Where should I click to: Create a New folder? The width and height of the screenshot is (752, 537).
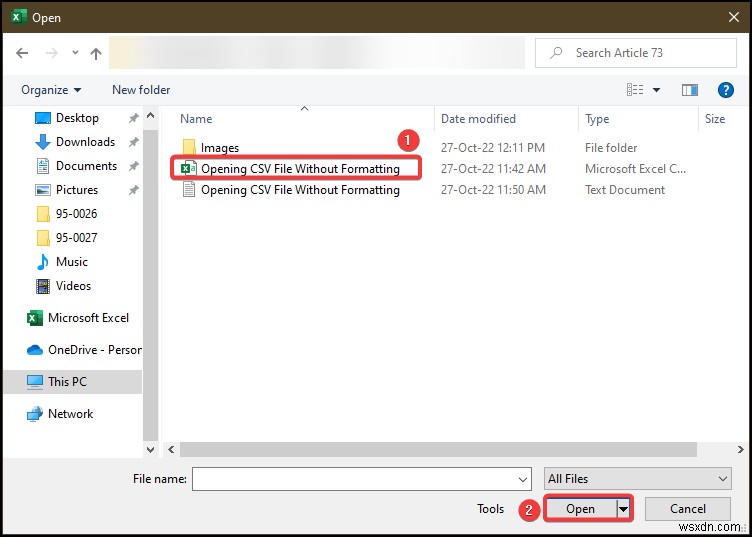pos(141,90)
